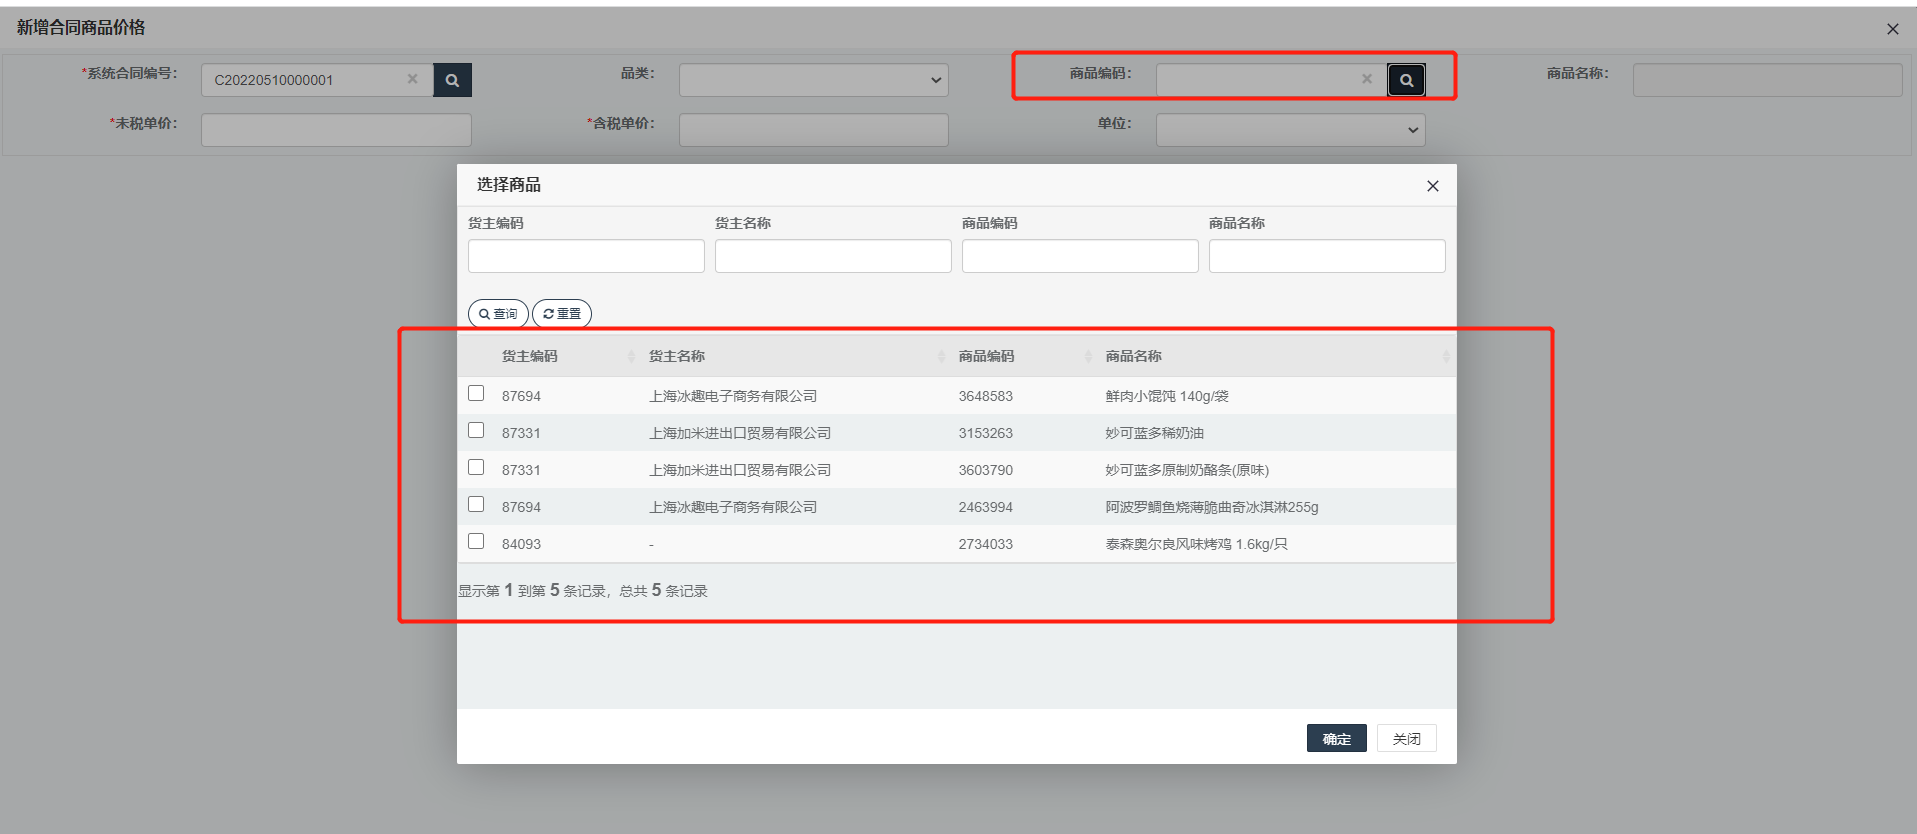Click product code 3603790
The height and width of the screenshot is (834, 1917).
[x=985, y=470]
